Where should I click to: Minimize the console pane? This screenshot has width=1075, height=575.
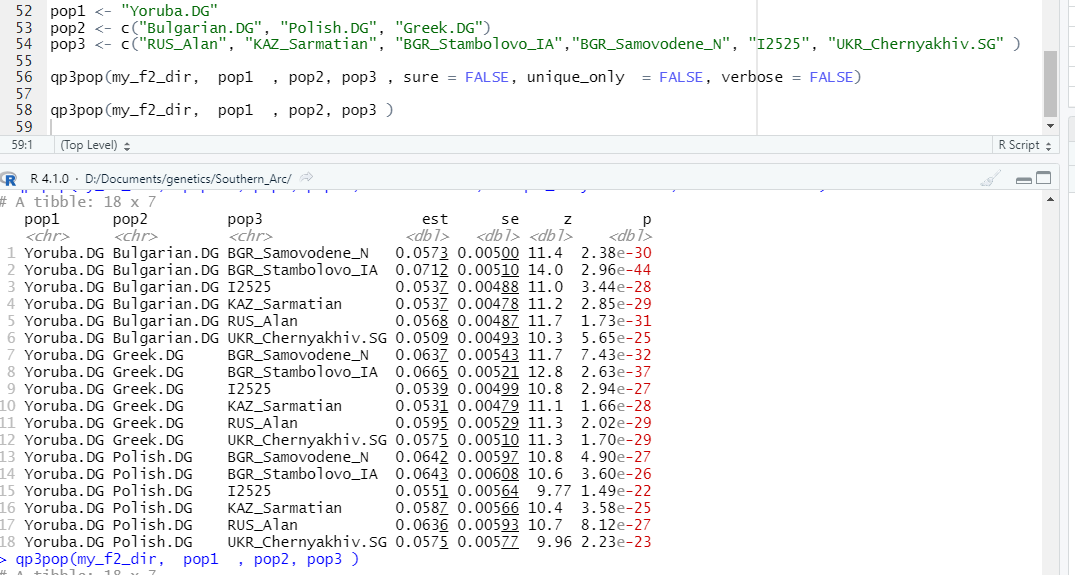[1023, 179]
